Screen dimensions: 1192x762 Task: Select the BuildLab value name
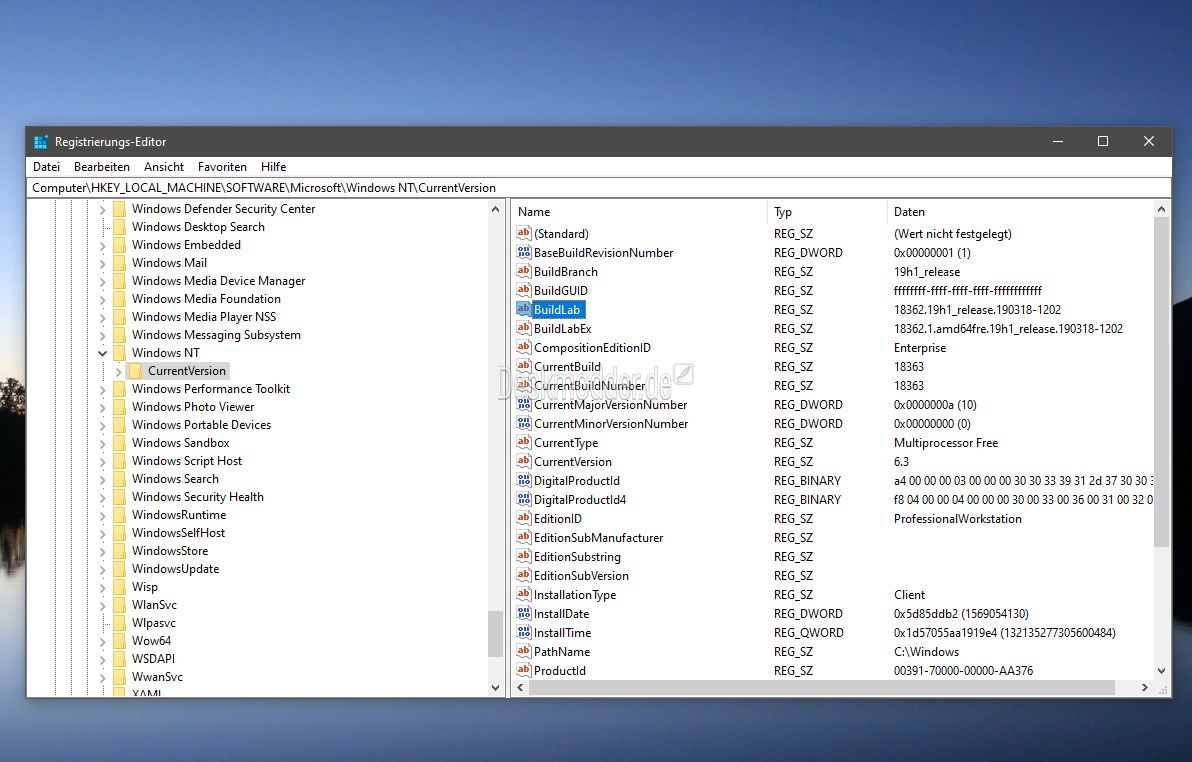tap(556, 310)
